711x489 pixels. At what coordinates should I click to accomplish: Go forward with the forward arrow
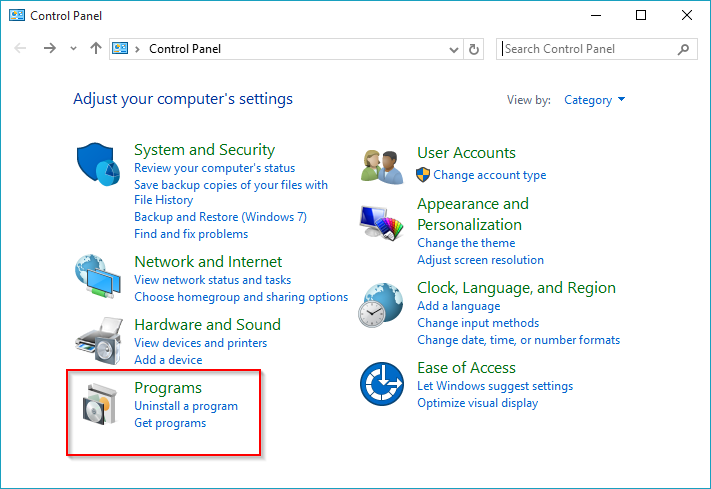(x=49, y=48)
